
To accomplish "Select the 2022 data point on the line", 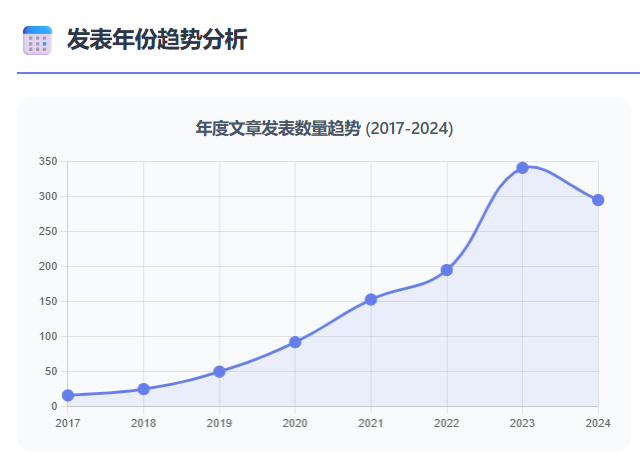I will (x=447, y=270).
